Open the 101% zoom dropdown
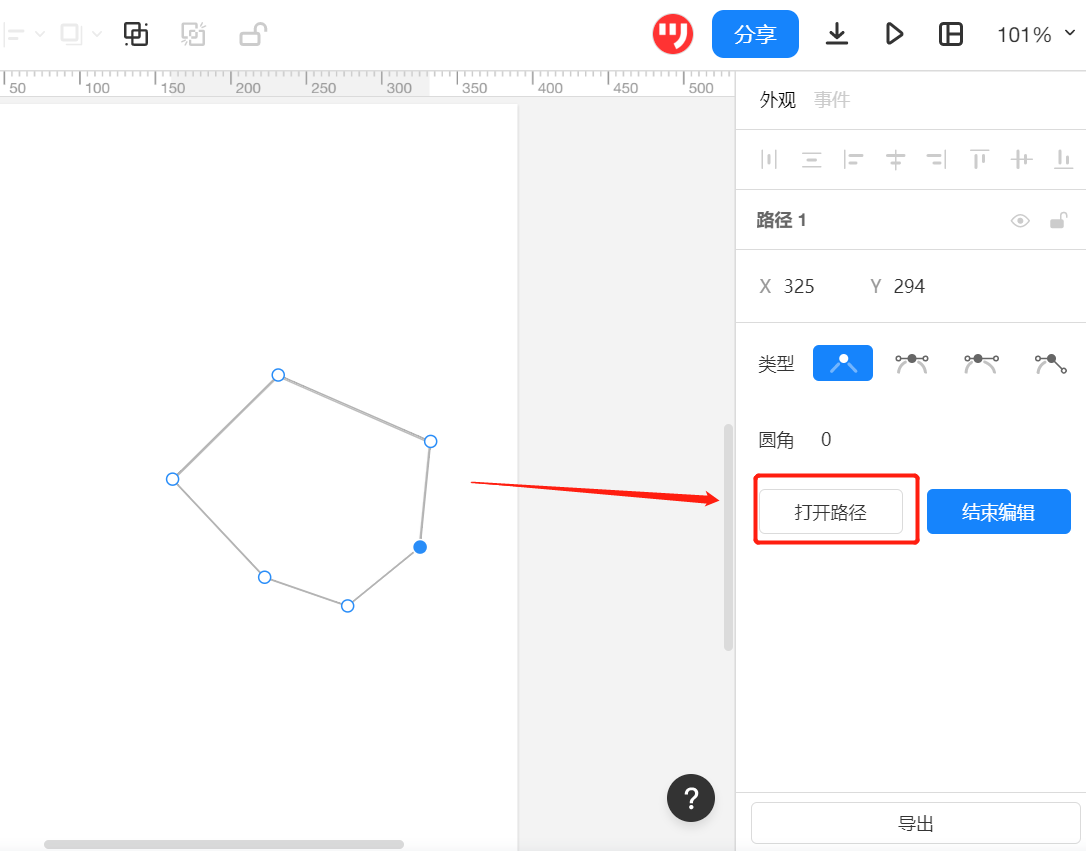This screenshot has width=1086, height=851. [1036, 35]
